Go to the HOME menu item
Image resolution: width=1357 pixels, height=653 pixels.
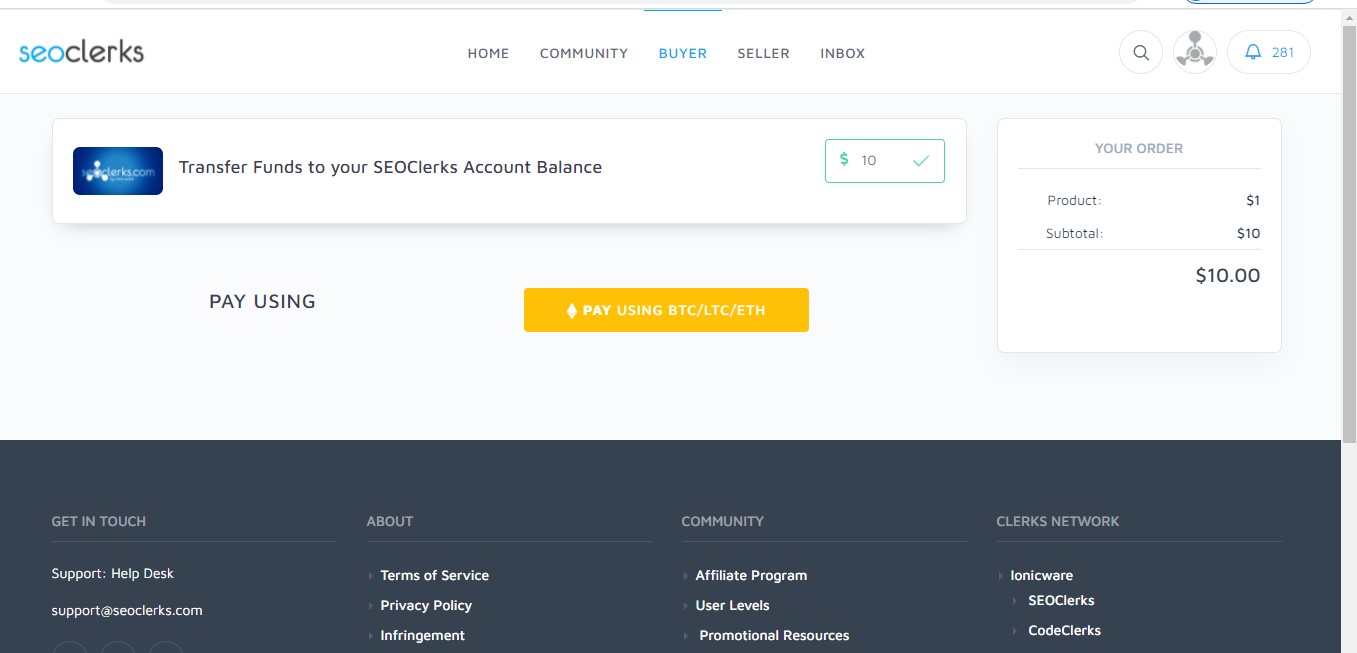click(488, 53)
